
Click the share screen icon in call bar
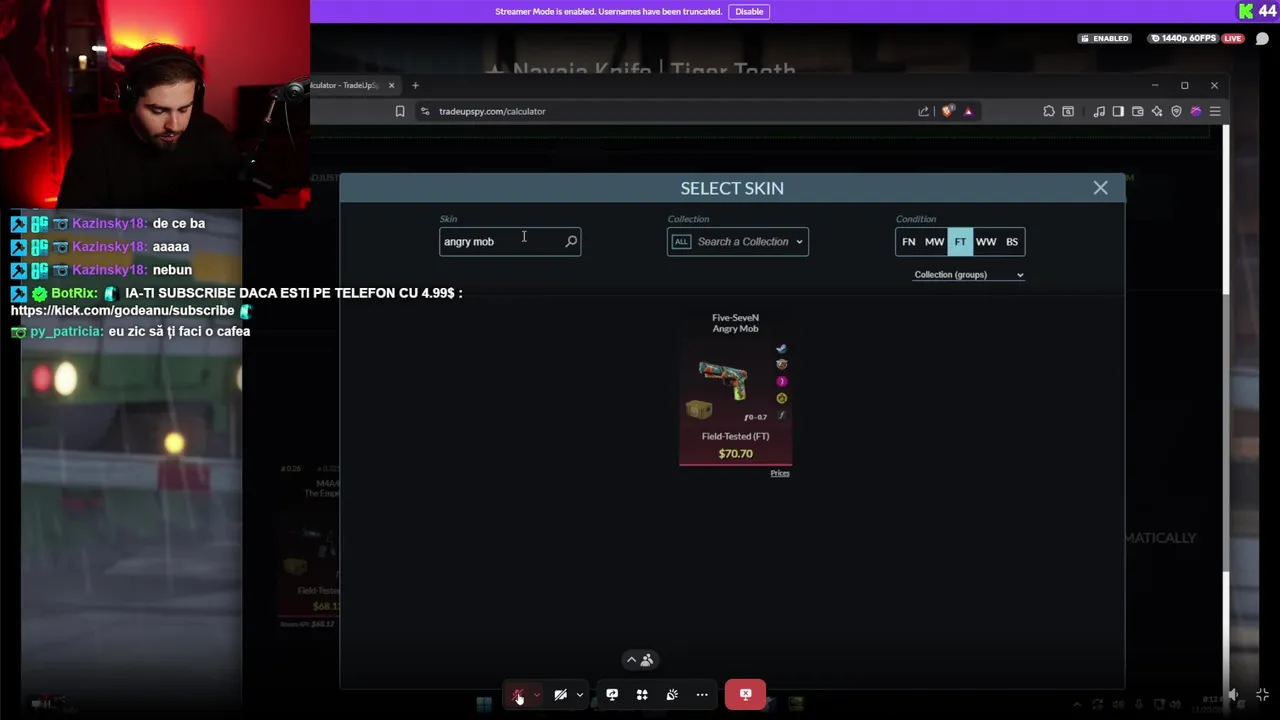pos(612,695)
